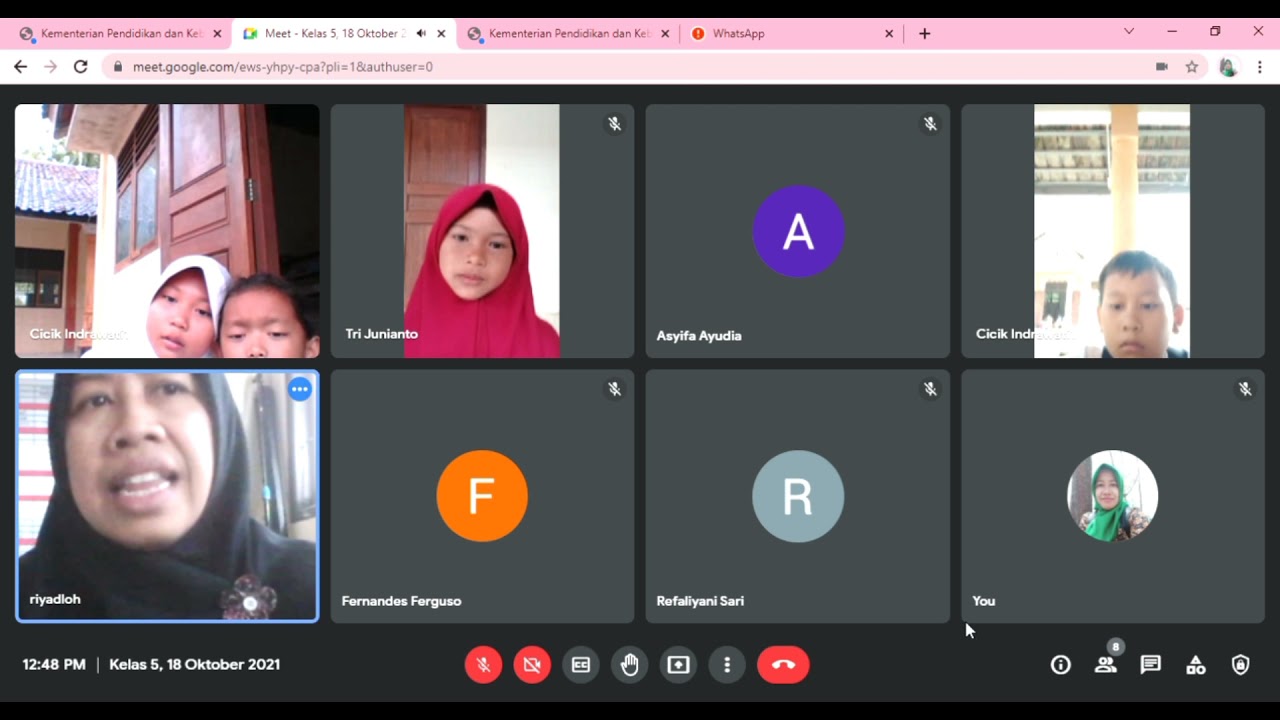Click muted mic icon on Tri Junianto's tile

click(615, 124)
